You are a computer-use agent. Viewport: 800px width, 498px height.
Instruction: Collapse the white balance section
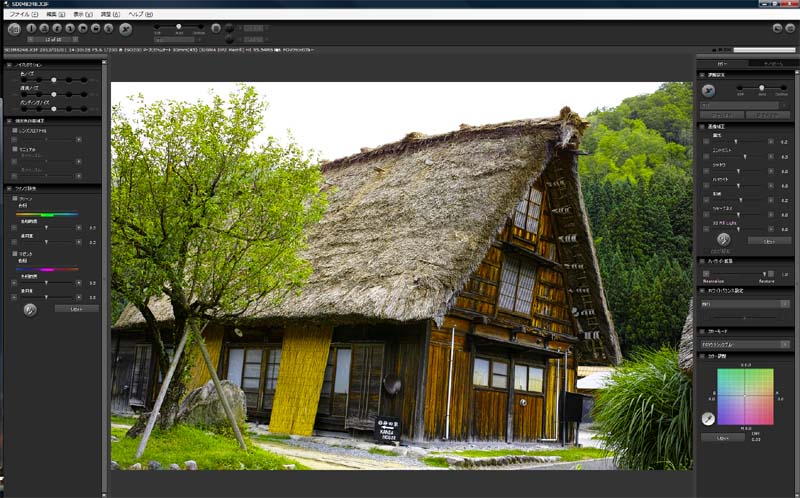click(x=702, y=290)
